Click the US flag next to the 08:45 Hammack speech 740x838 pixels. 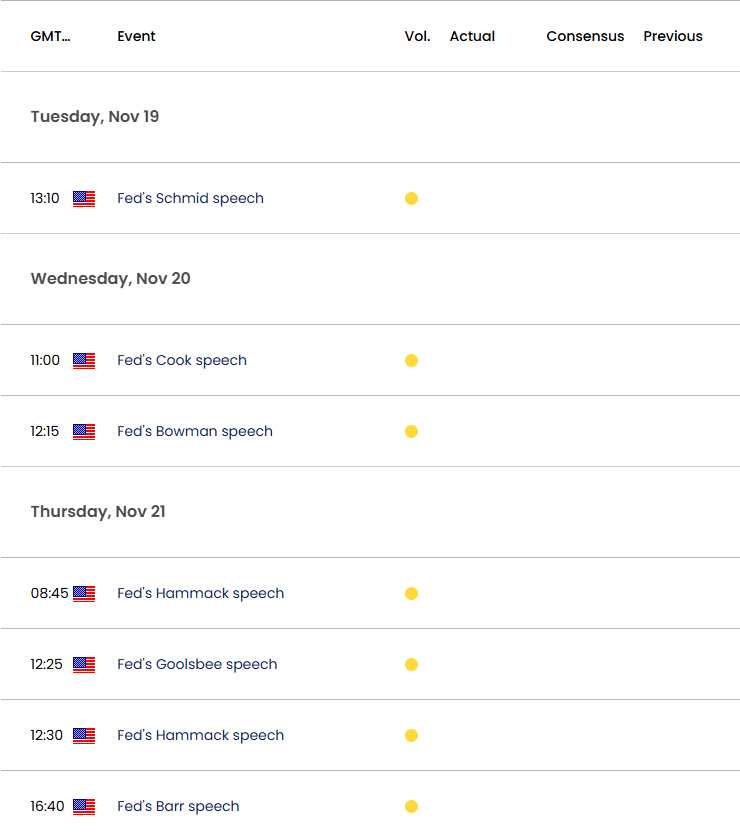[x=84, y=594]
